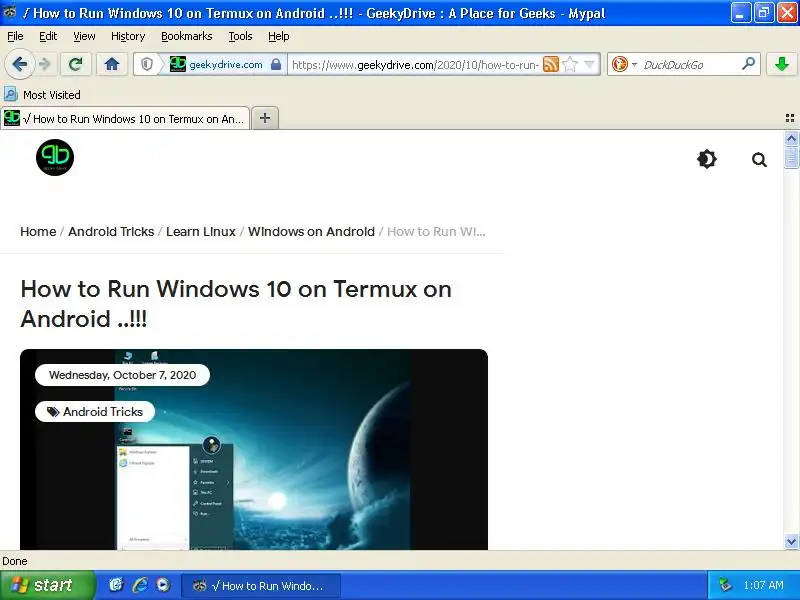Click the URL address field
This screenshot has height=600, width=800.
(415, 64)
